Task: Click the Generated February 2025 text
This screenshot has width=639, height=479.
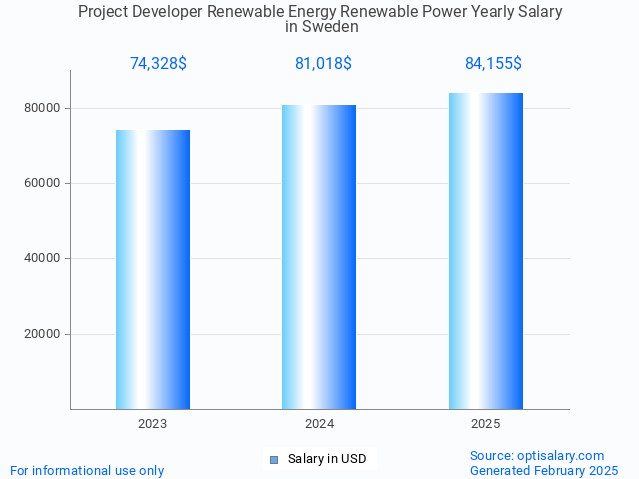Action: point(544,470)
